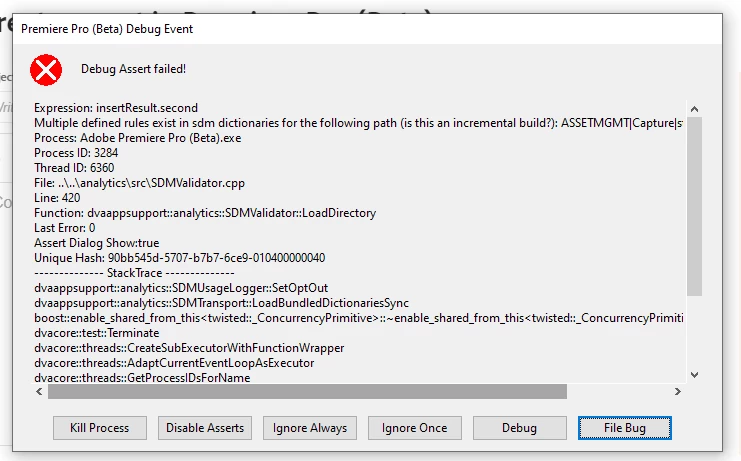Click AdaptCurrentEventLoopAsExecutor stack entry

tap(174, 363)
